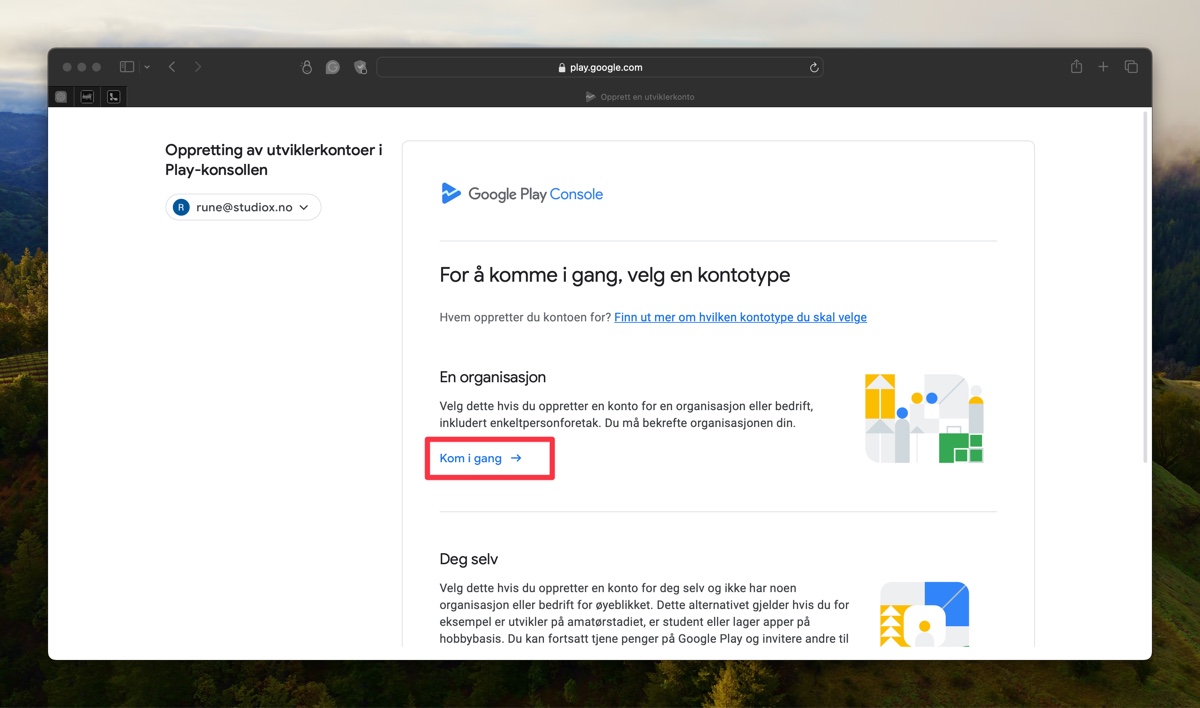Click the Grammarly extension icon in toolbar
1200x708 pixels.
click(333, 67)
